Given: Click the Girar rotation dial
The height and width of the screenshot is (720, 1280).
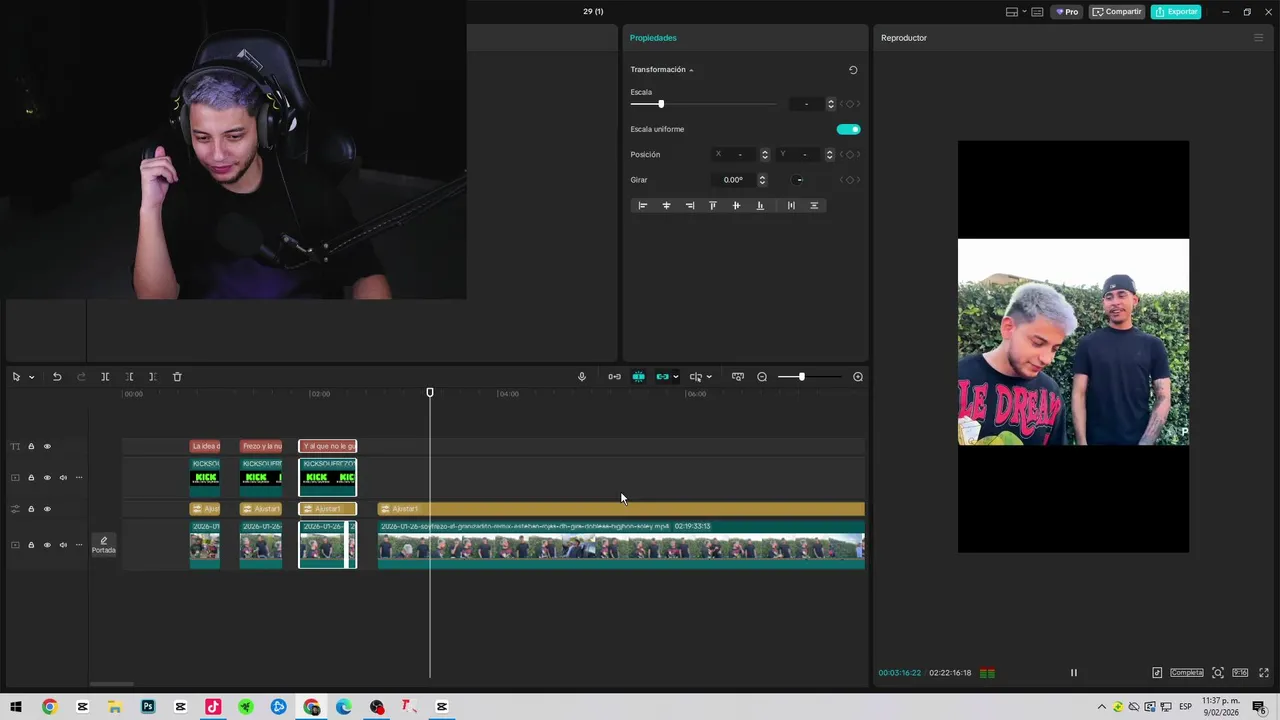Looking at the screenshot, I should pos(798,180).
